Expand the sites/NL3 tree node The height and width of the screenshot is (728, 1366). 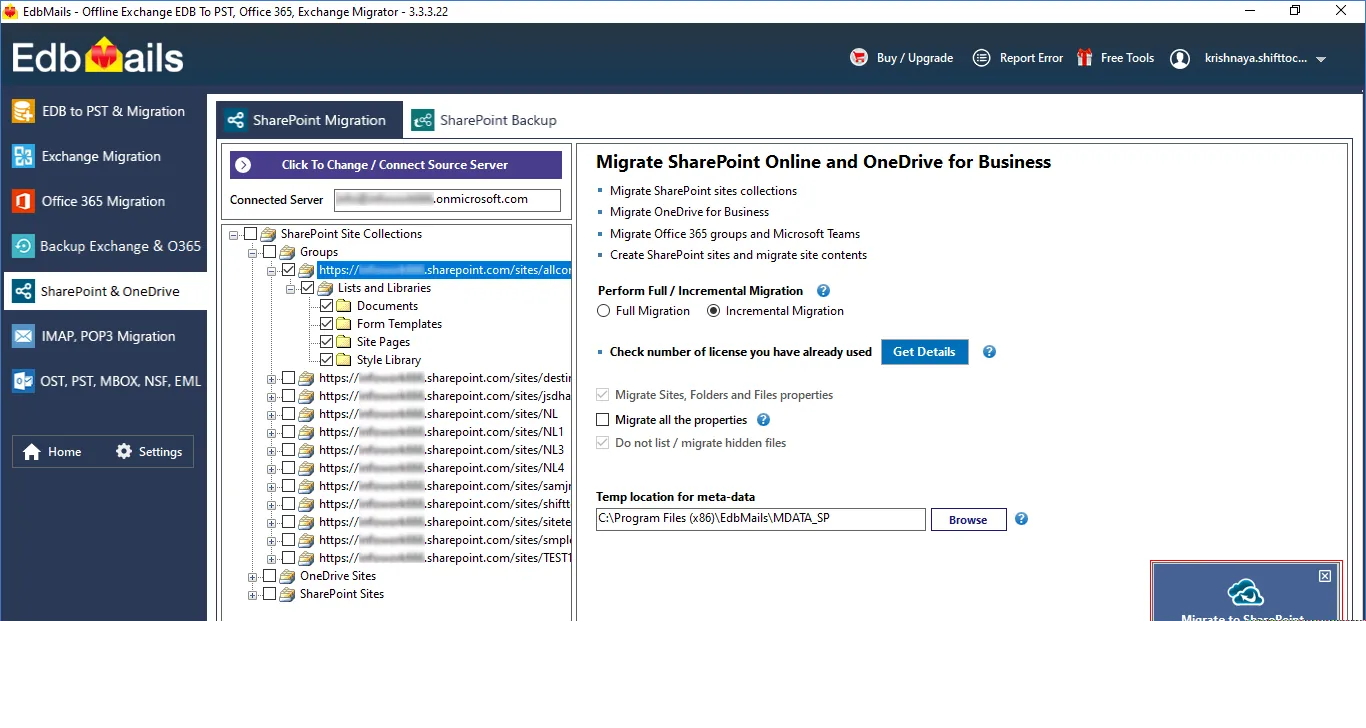click(x=272, y=451)
